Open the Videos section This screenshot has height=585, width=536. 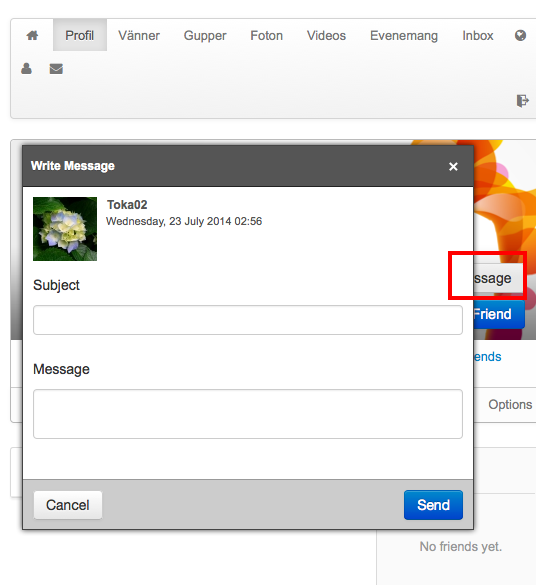tap(326, 35)
